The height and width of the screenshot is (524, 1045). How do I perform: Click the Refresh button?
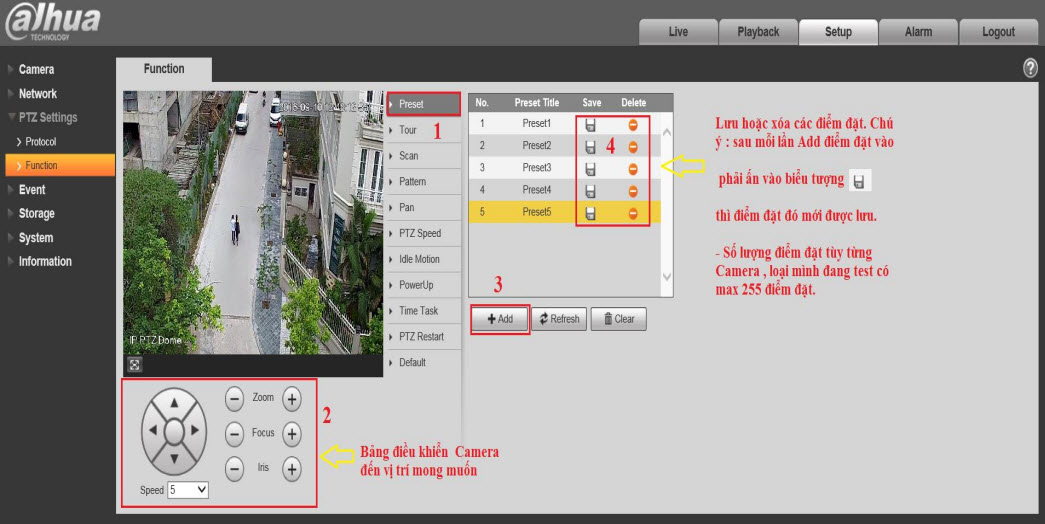559,319
